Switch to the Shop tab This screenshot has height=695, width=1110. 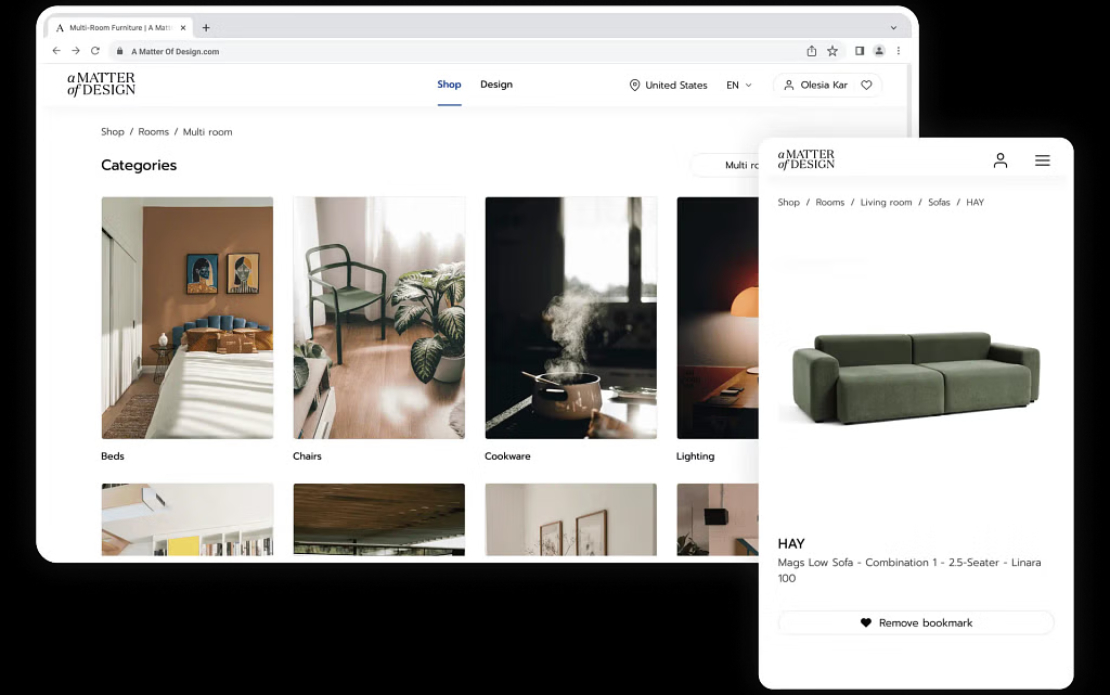pyautogui.click(x=449, y=84)
